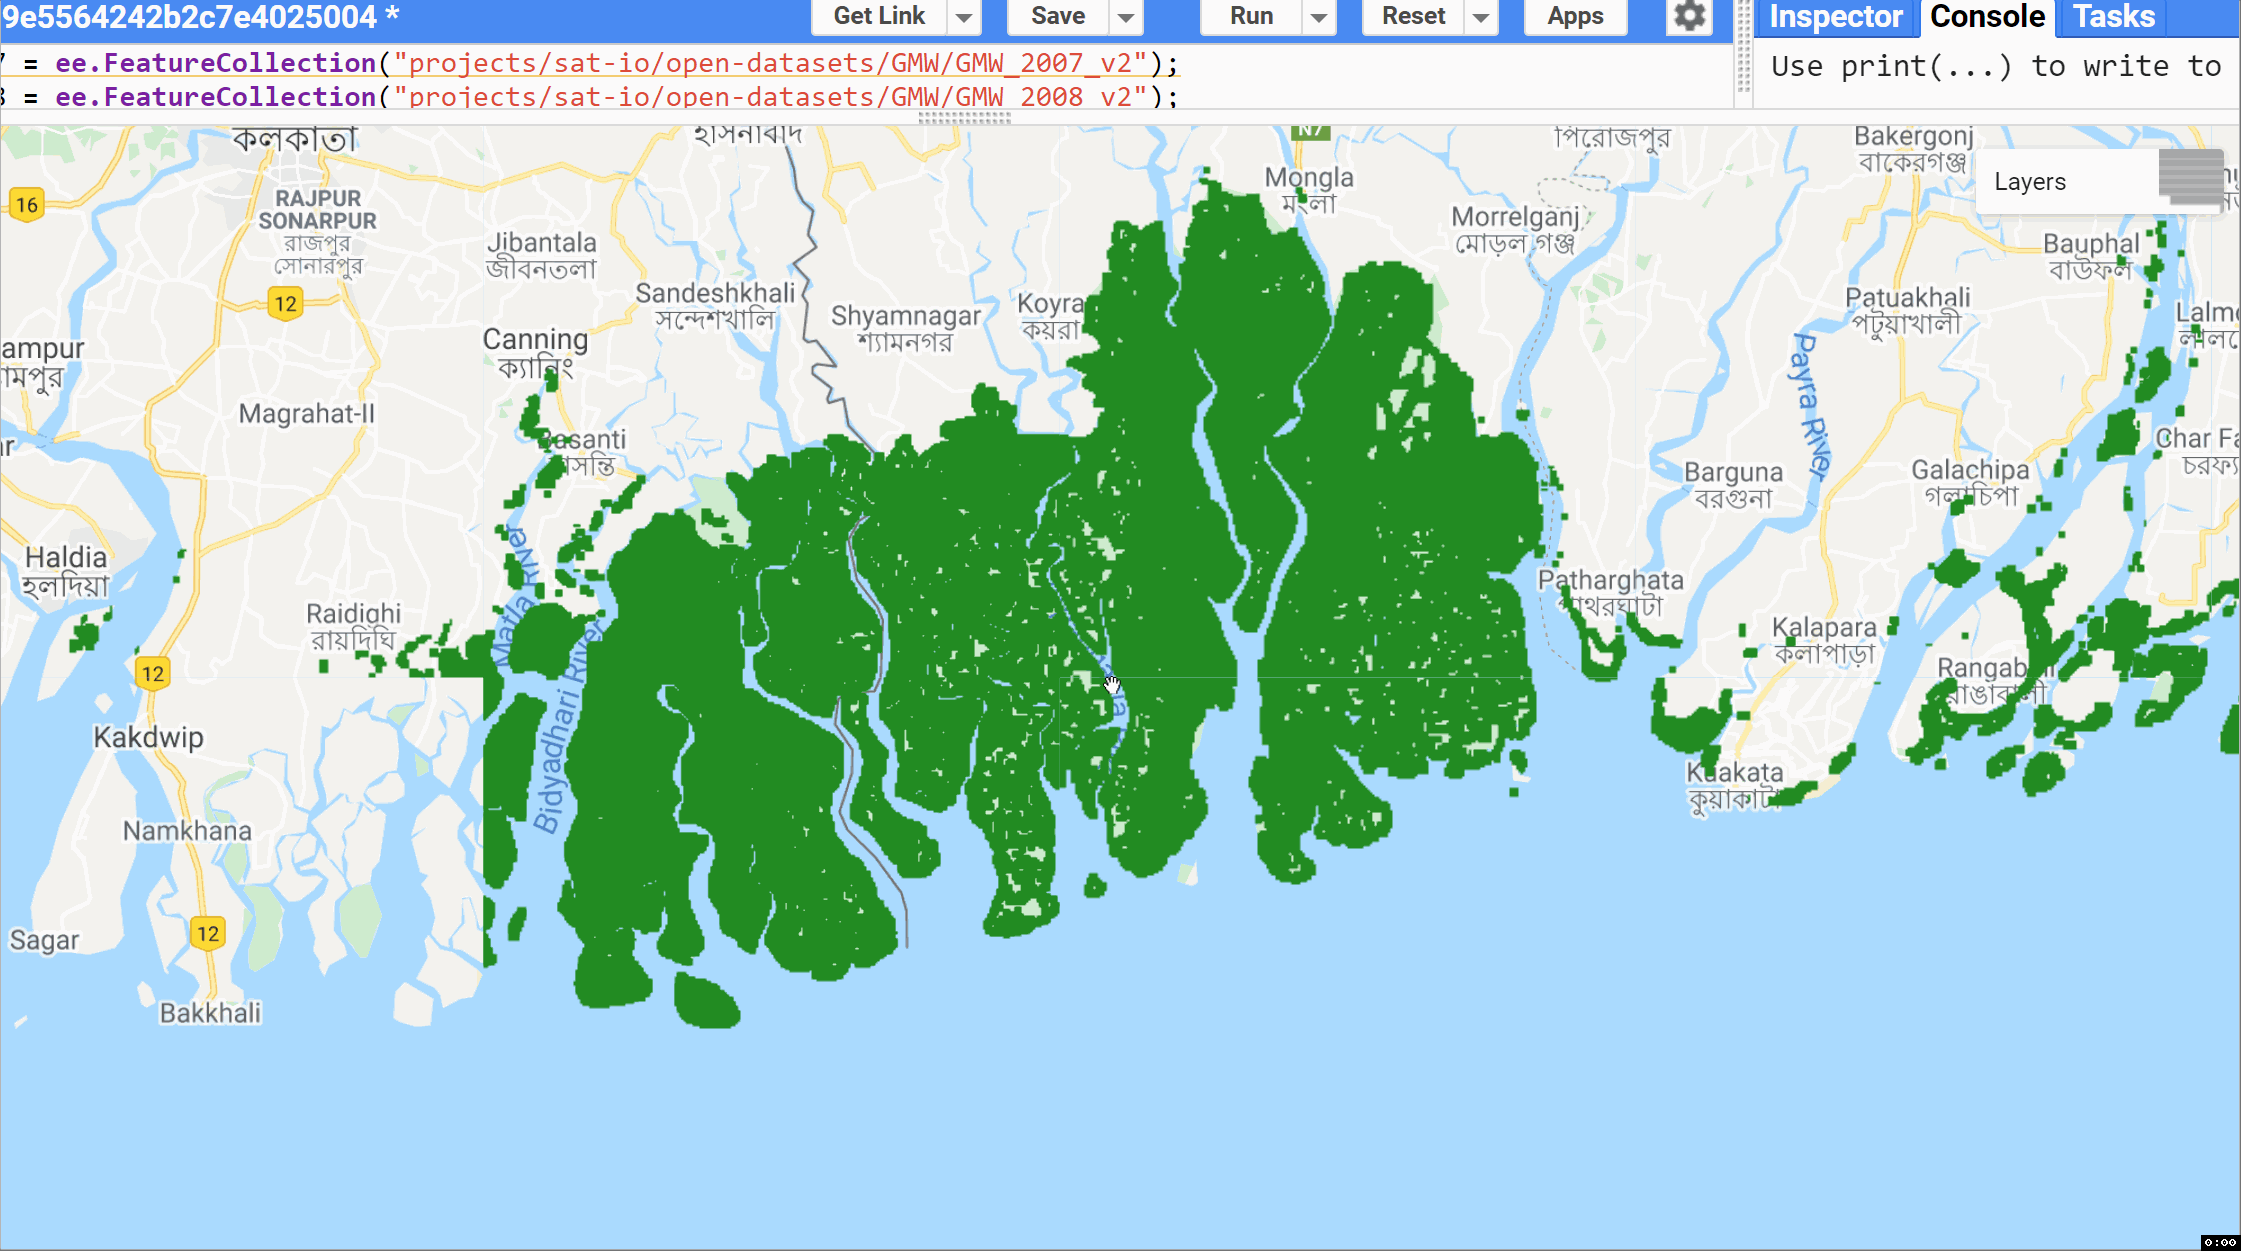Viewport: 2241px width, 1251px height.
Task: Click the highway 16 shield marker
Action: tap(27, 205)
